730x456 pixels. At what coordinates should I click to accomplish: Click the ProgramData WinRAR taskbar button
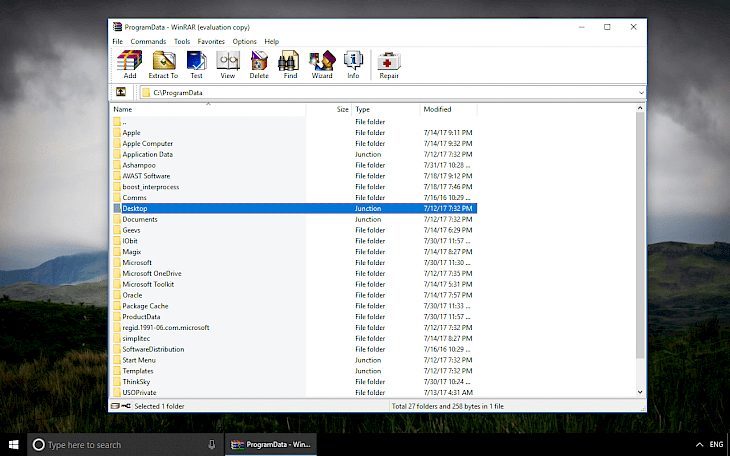[x=271, y=445]
